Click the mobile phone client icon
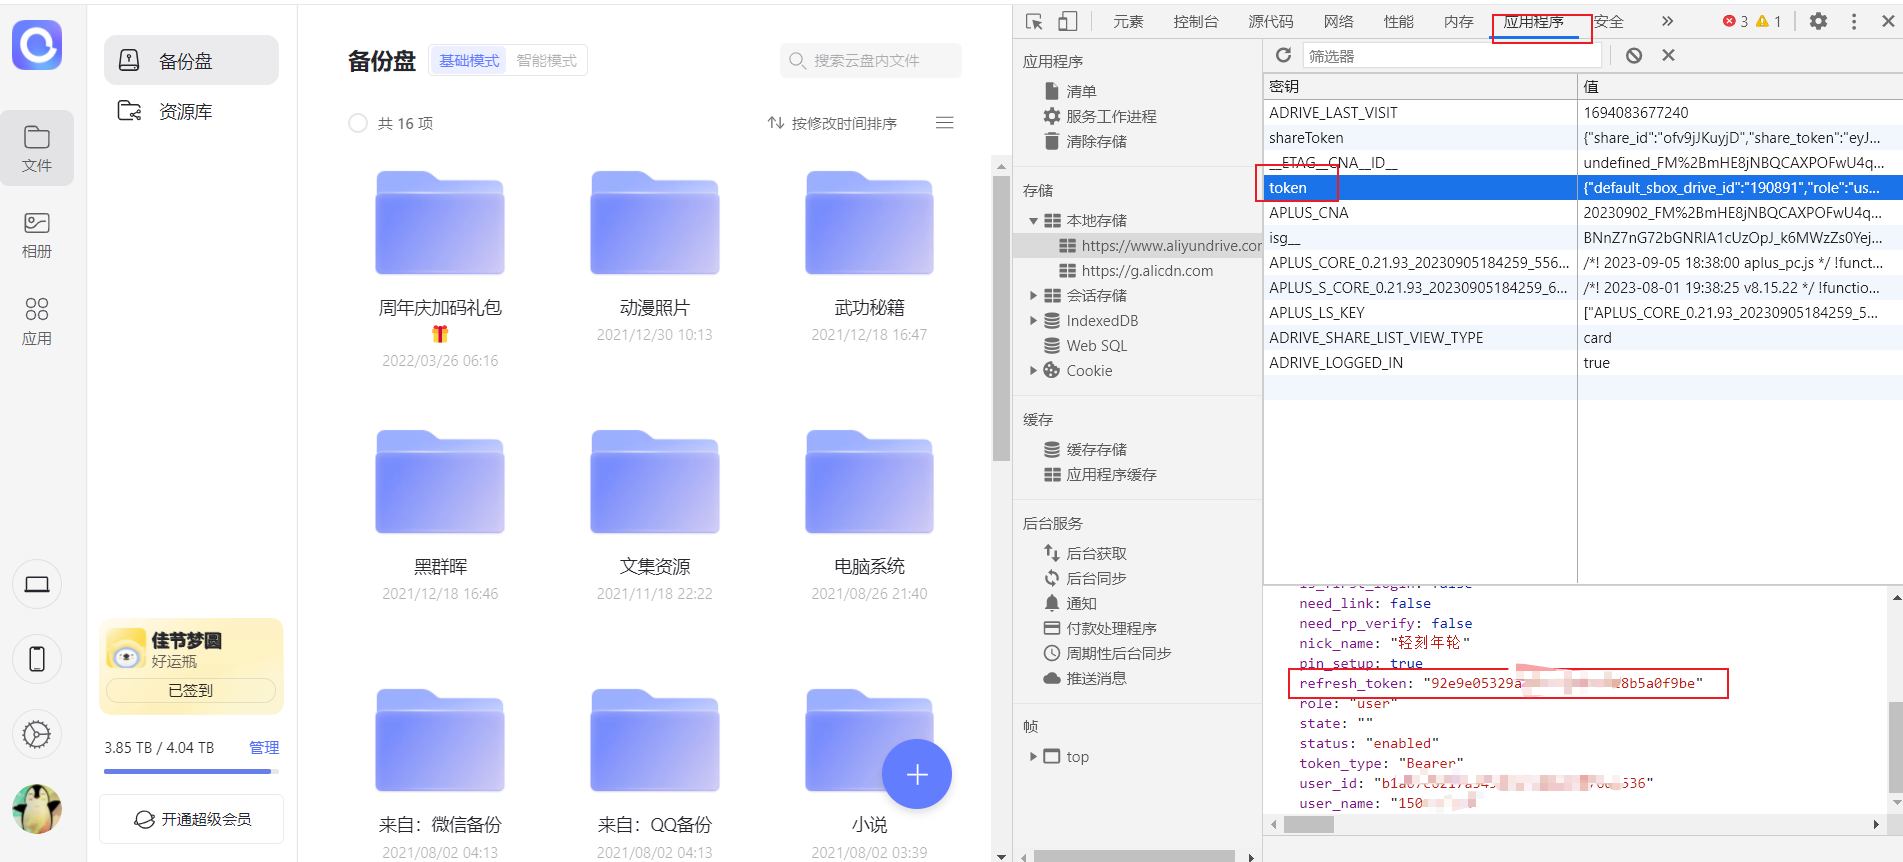The height and width of the screenshot is (862, 1903). click(37, 659)
